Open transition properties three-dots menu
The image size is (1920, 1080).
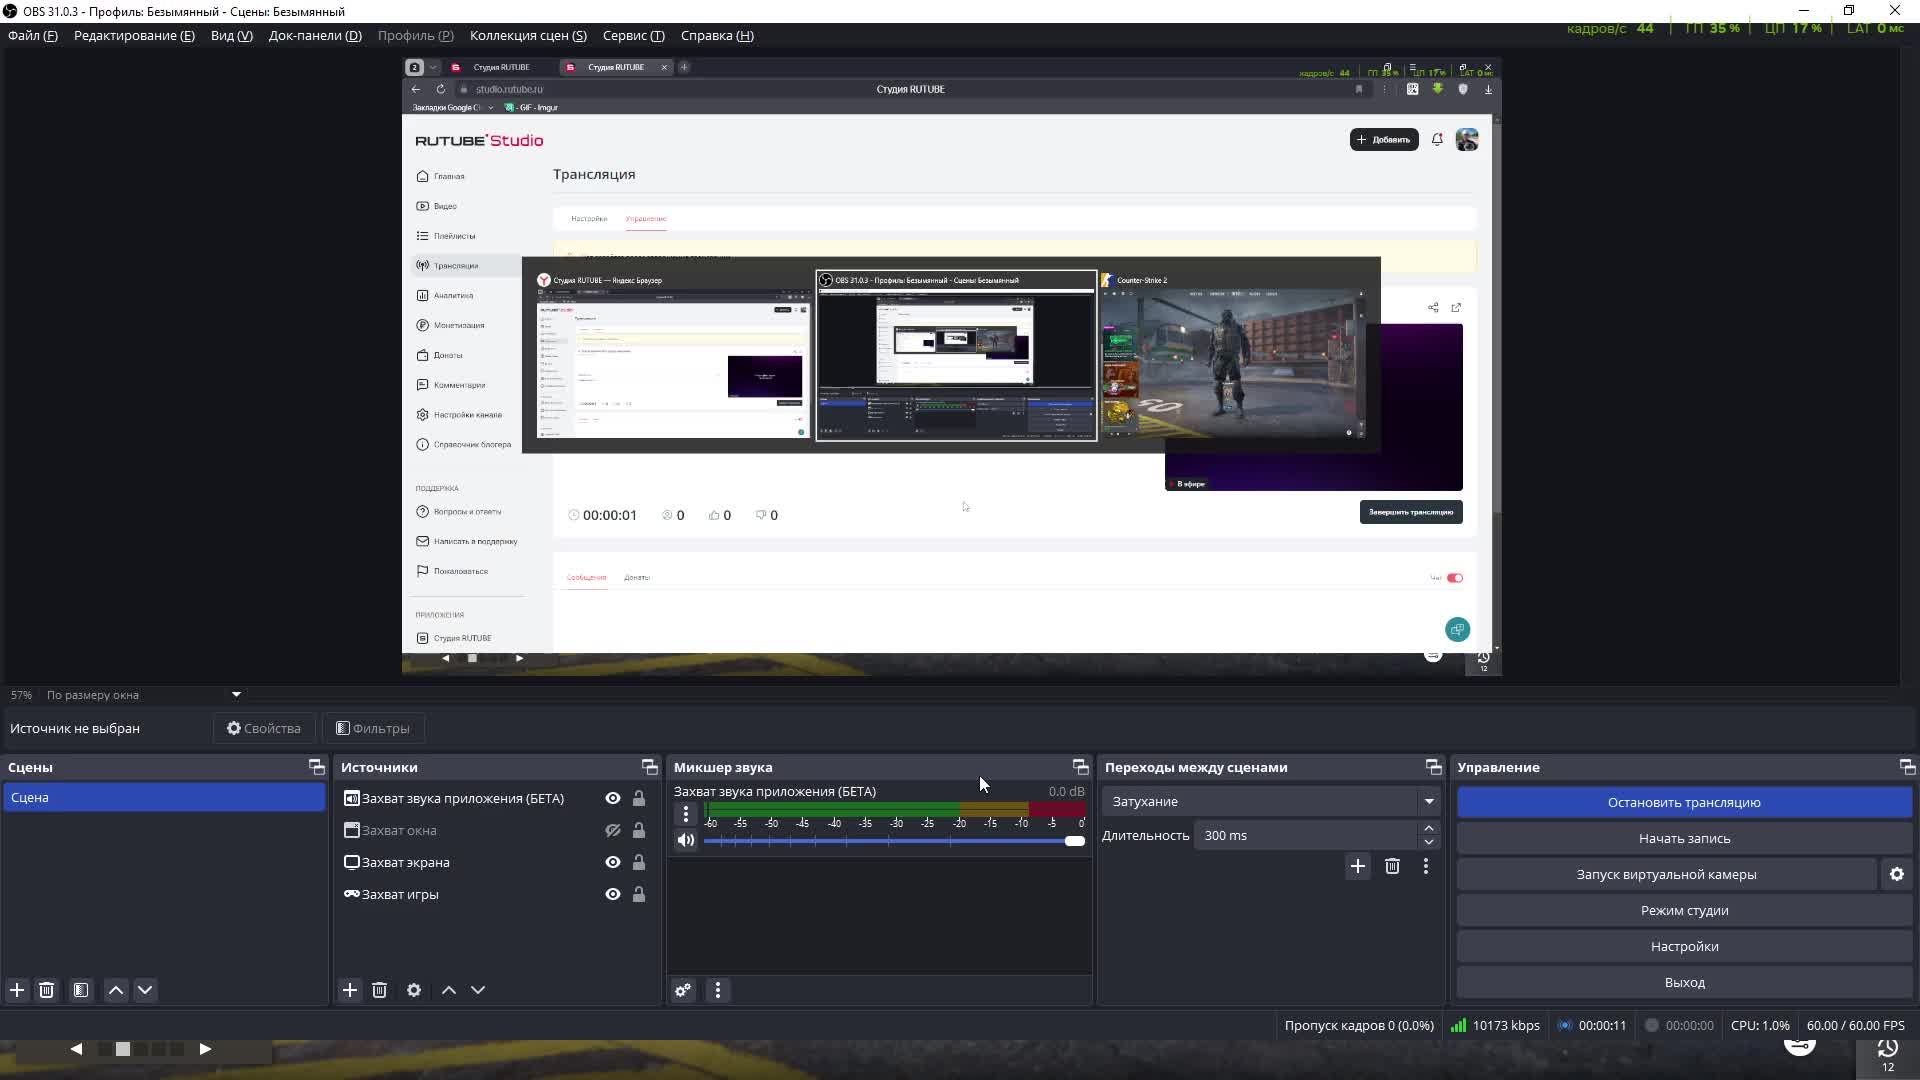click(1426, 866)
